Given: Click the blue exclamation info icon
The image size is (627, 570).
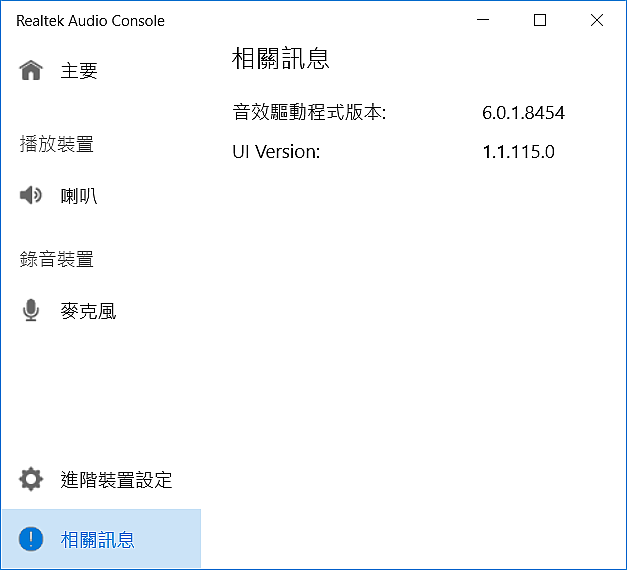Looking at the screenshot, I should click(31, 539).
